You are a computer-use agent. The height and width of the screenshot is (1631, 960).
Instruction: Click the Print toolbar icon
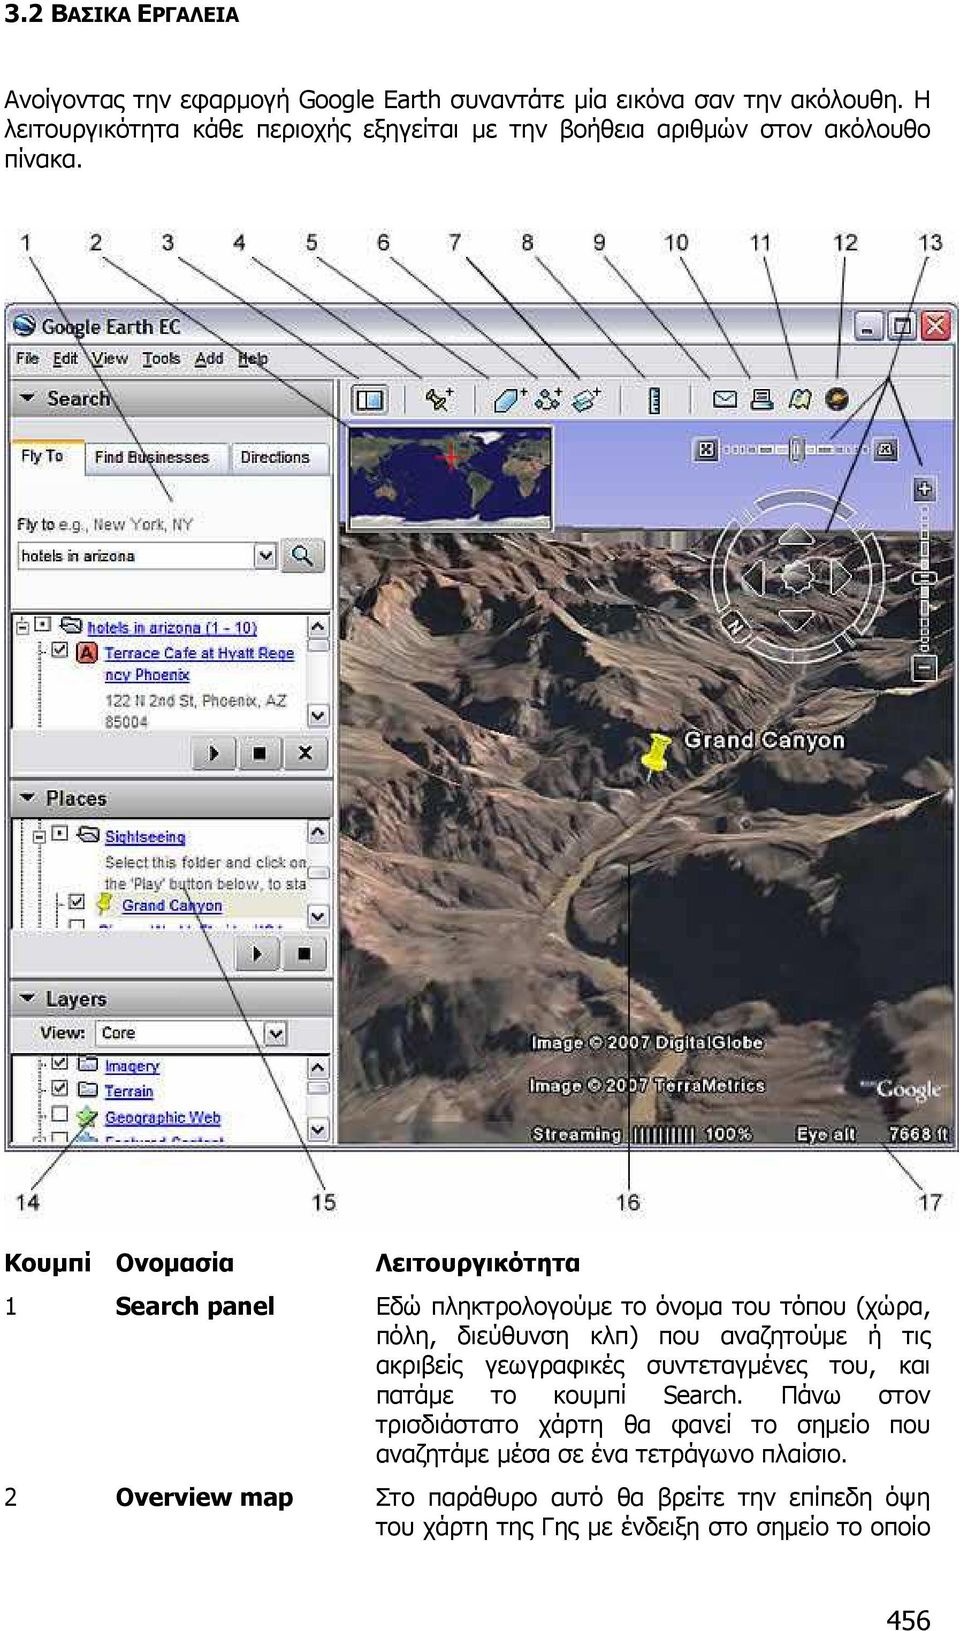point(762,400)
